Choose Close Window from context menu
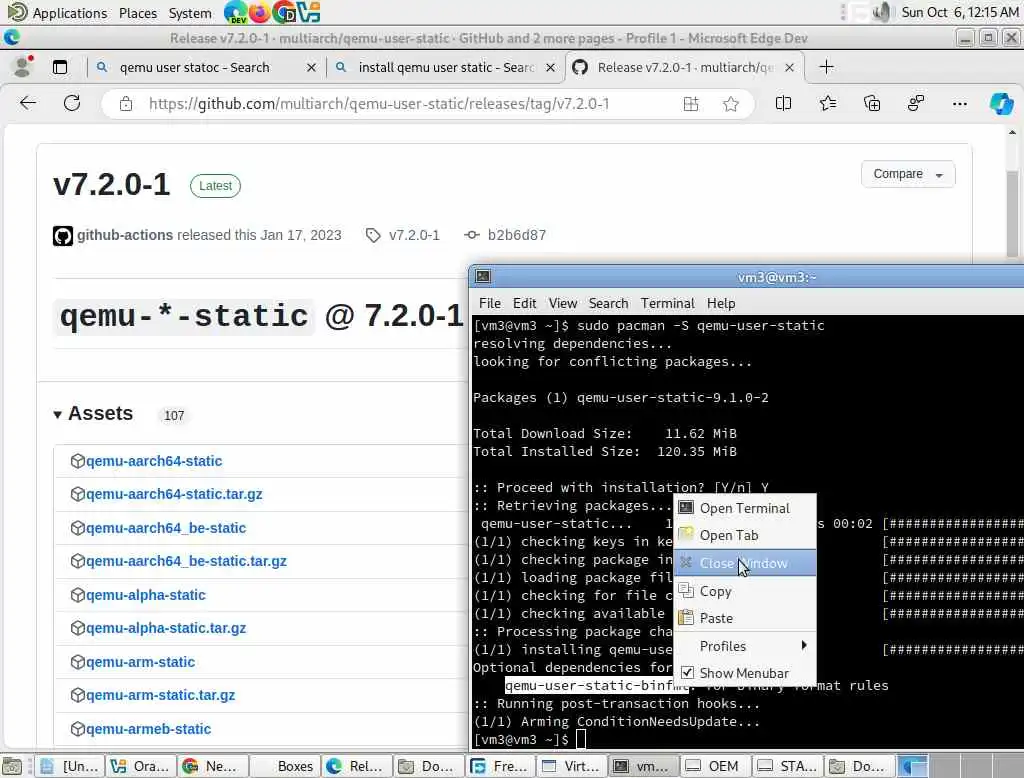Image resolution: width=1024 pixels, height=778 pixels. pos(745,563)
